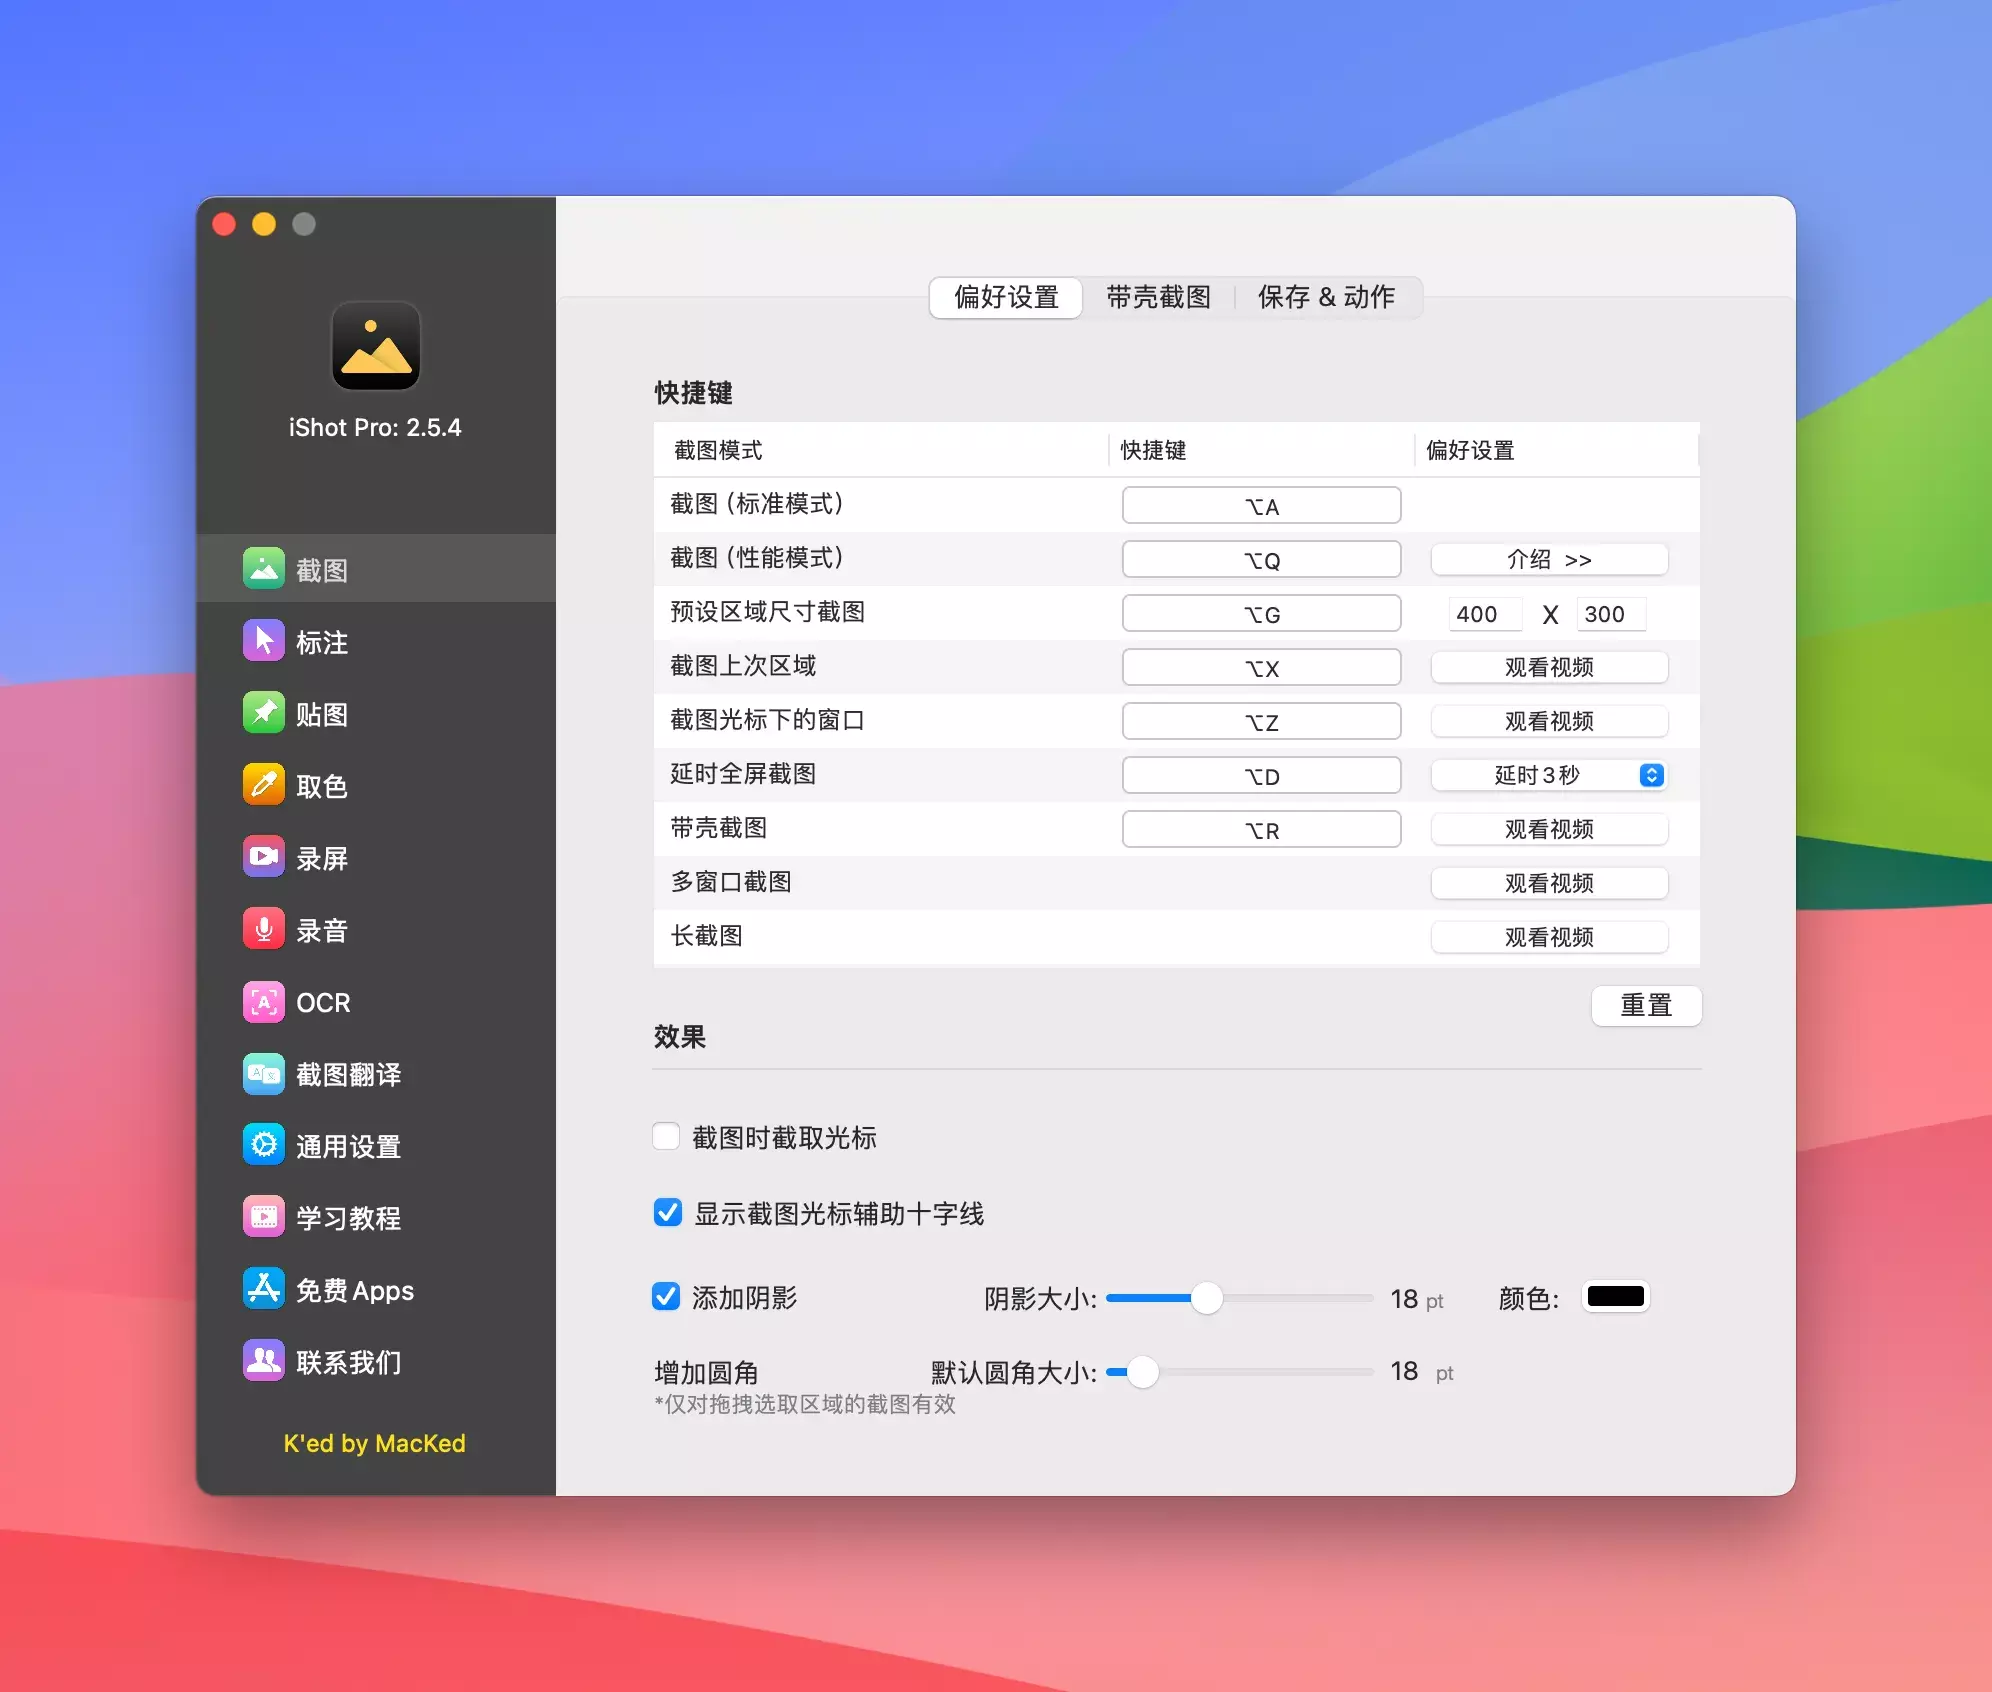This screenshot has width=1992, height=1692.
Task: Open the 免费 Apps App Store icon
Action: tap(264, 1289)
